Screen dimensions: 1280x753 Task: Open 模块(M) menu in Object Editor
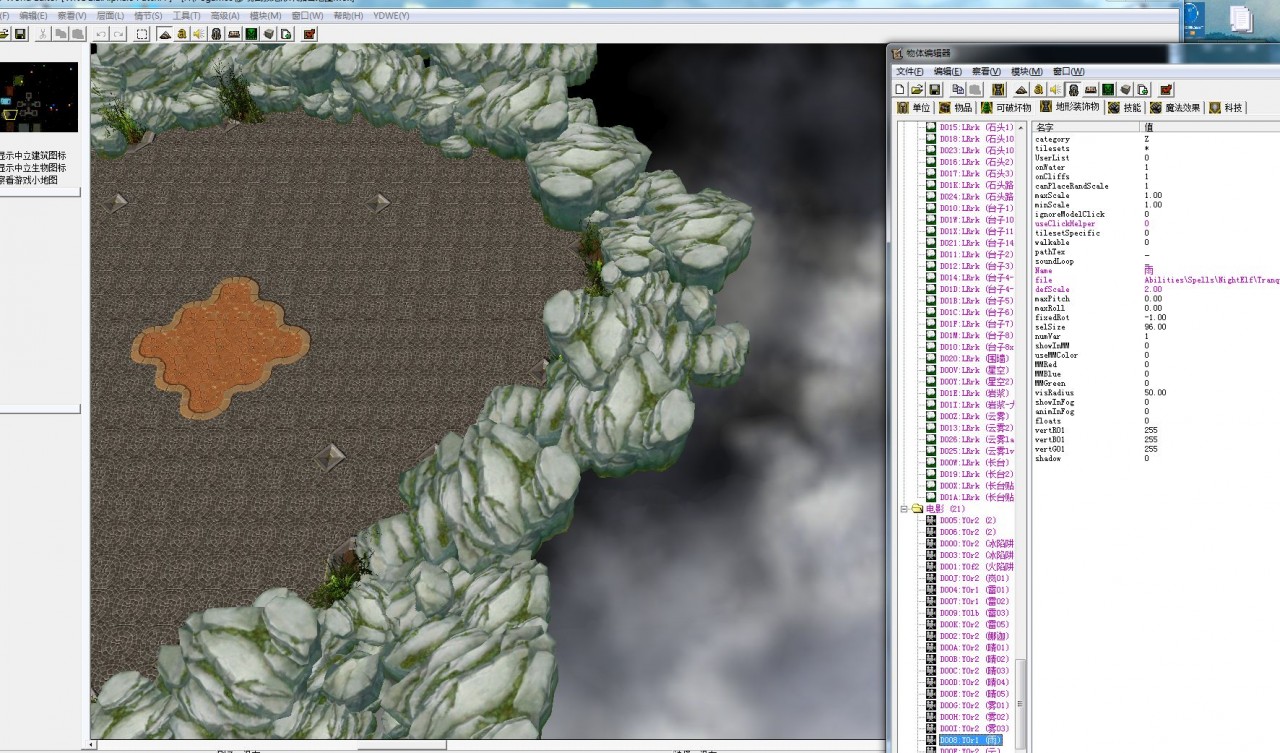pyautogui.click(x=1026, y=72)
